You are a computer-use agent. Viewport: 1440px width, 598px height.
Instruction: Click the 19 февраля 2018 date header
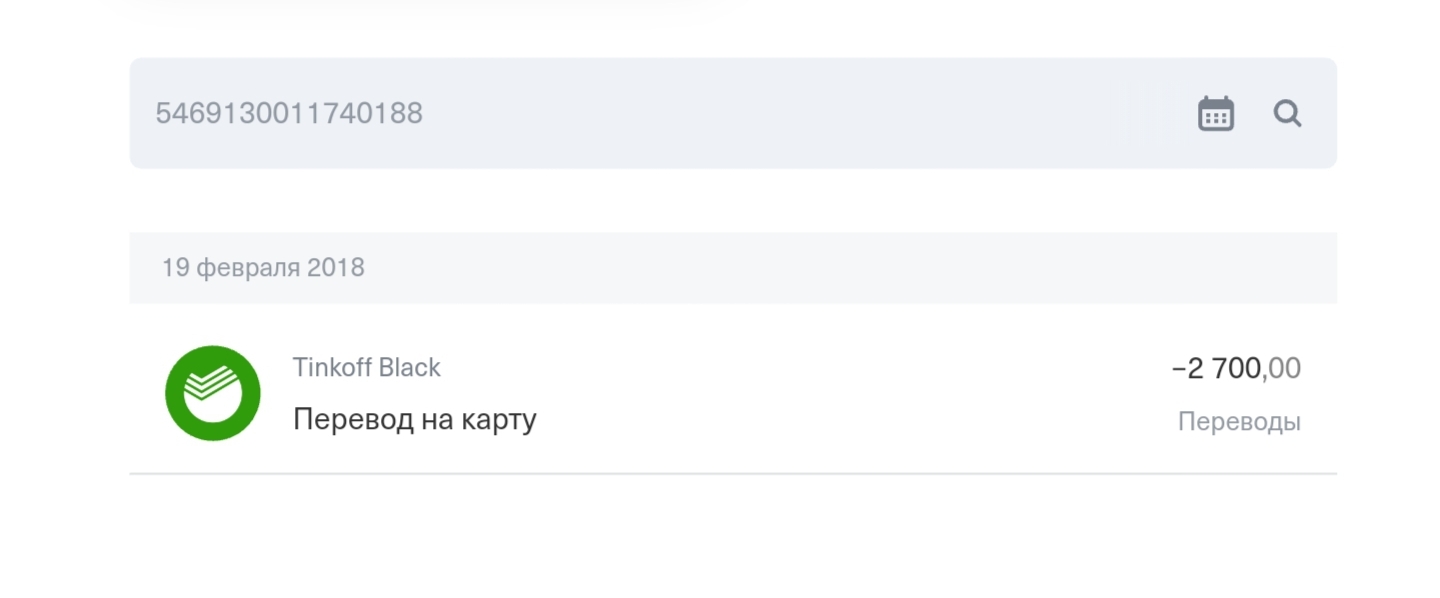click(x=263, y=267)
